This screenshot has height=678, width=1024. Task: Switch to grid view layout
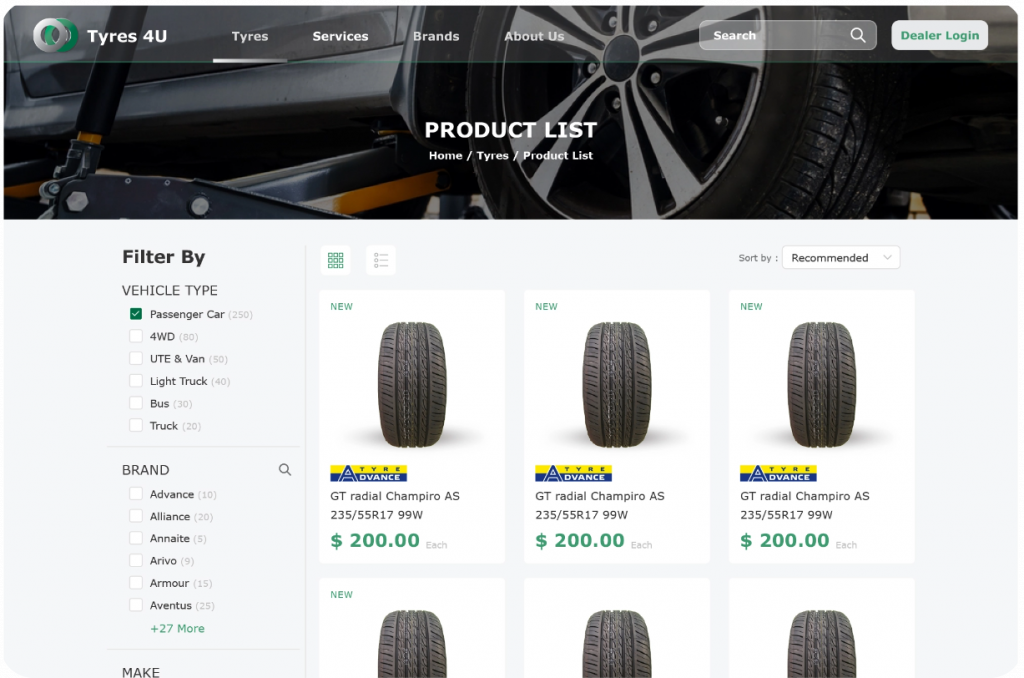coord(336,261)
